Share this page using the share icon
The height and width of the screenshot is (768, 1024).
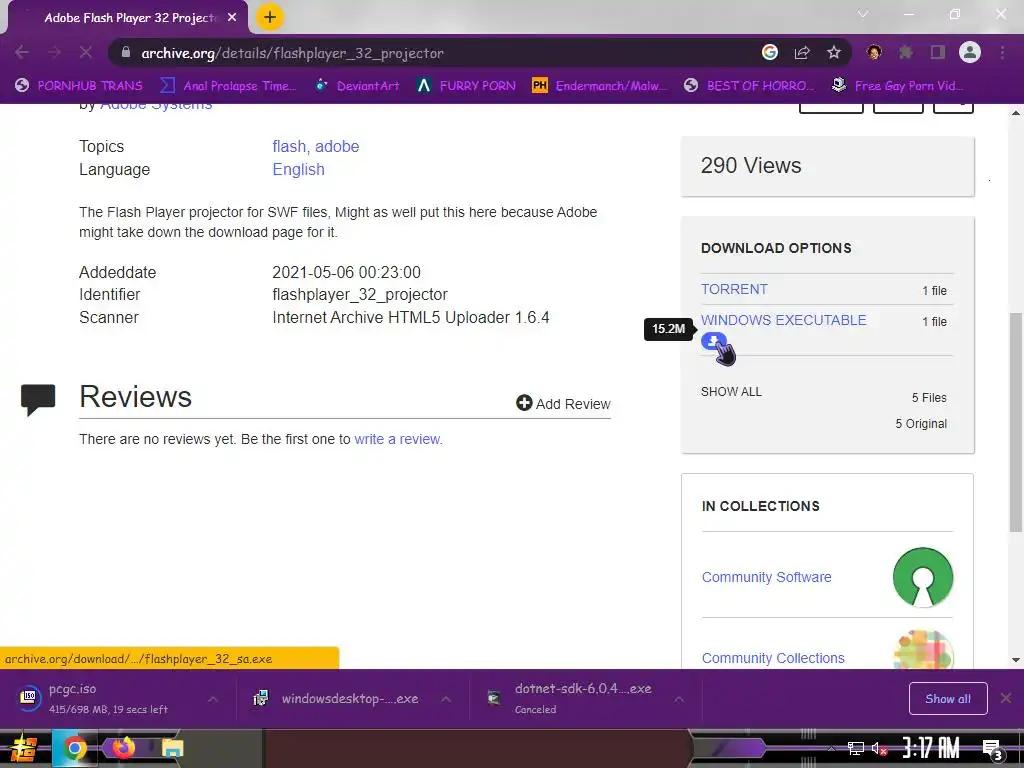[x=802, y=52]
